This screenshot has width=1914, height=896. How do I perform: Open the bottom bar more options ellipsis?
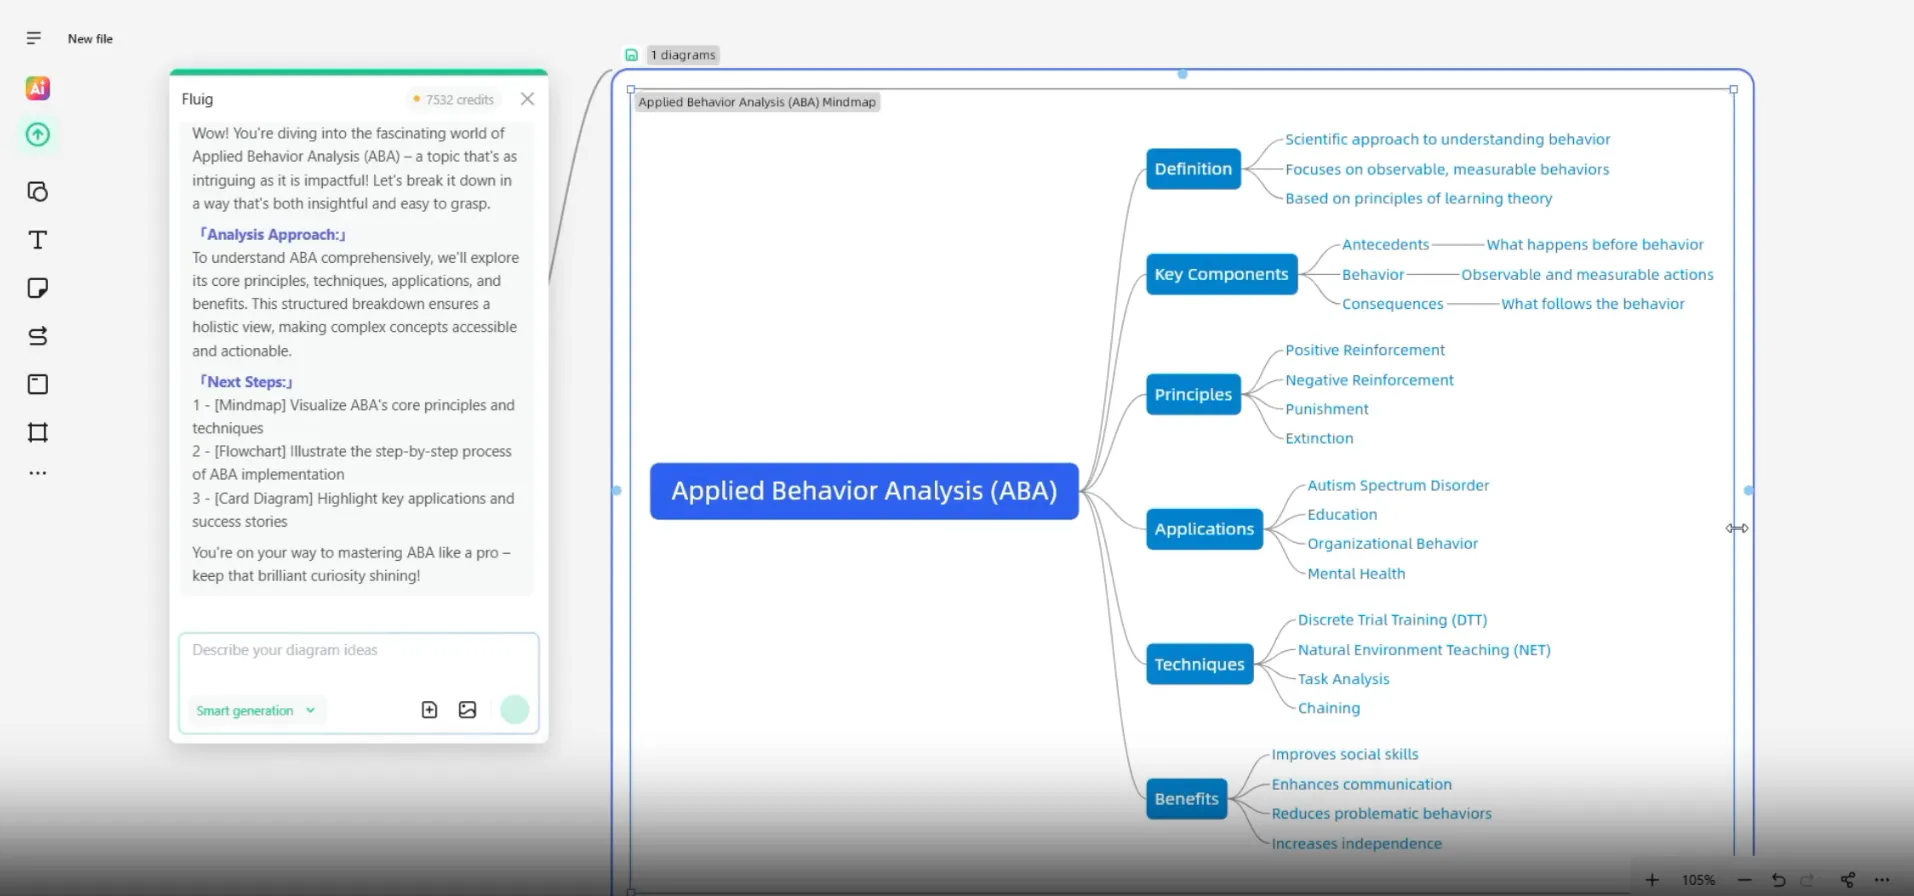click(x=1881, y=880)
